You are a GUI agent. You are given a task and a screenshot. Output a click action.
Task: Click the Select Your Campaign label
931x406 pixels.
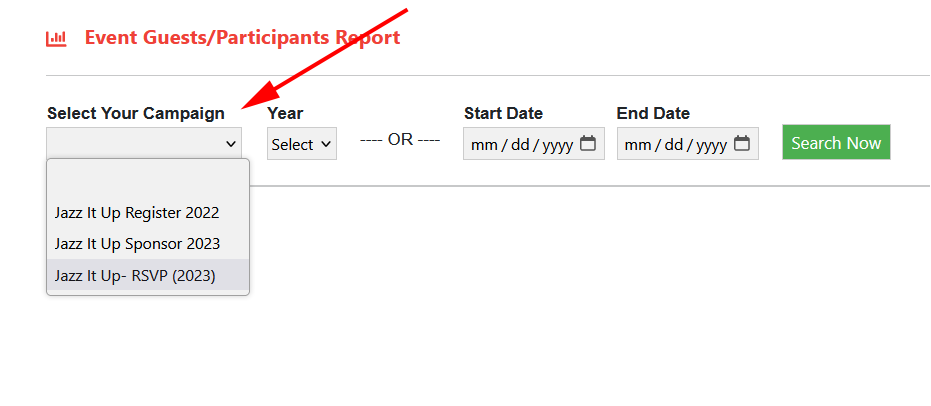(x=136, y=113)
